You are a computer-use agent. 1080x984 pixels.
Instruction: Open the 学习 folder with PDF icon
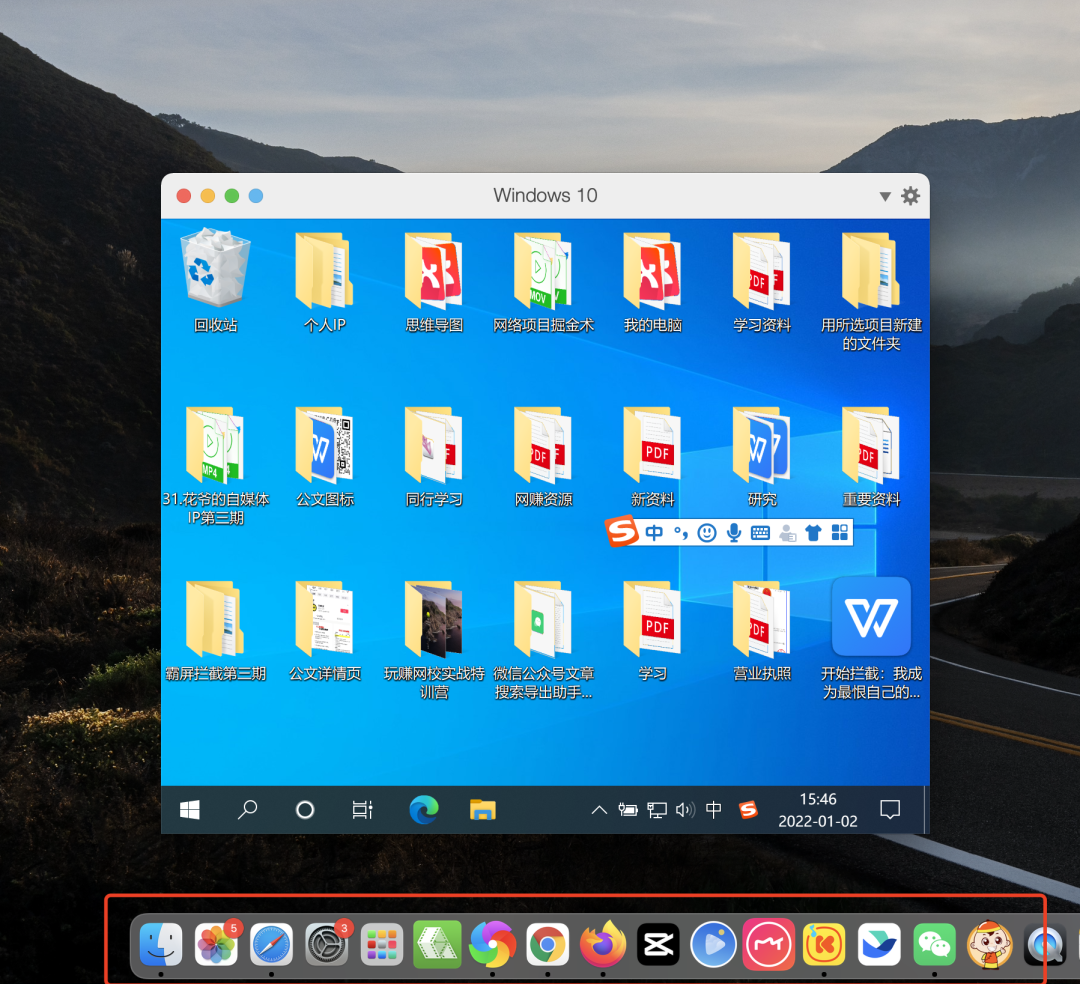652,630
